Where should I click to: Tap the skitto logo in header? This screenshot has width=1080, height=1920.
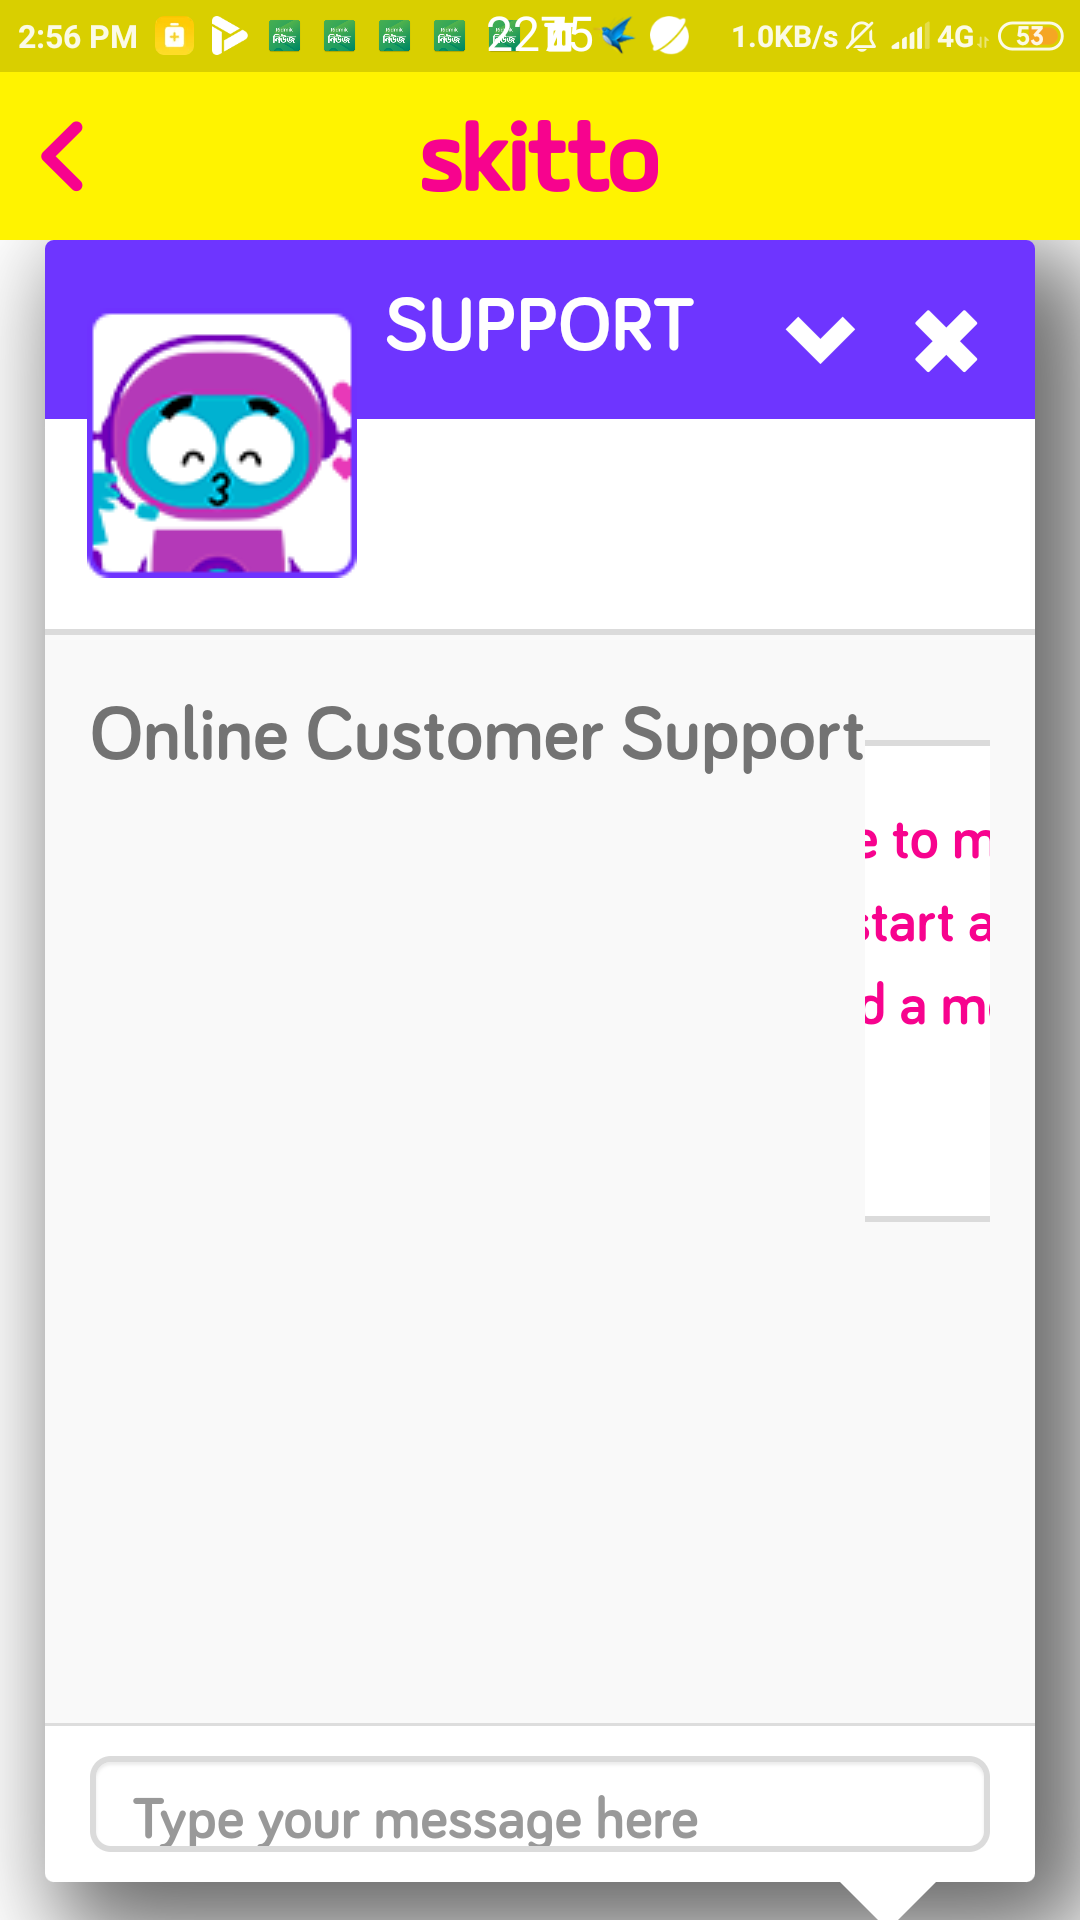pyautogui.click(x=540, y=156)
